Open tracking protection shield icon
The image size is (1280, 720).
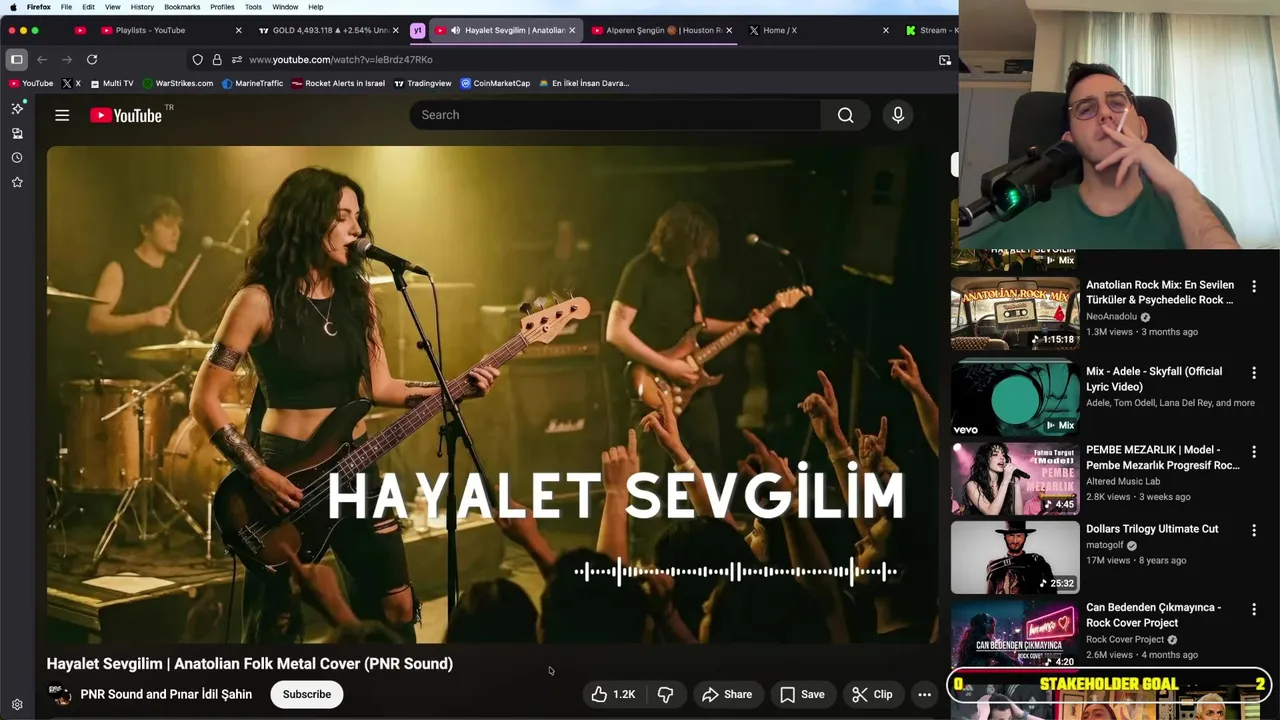pos(197,60)
